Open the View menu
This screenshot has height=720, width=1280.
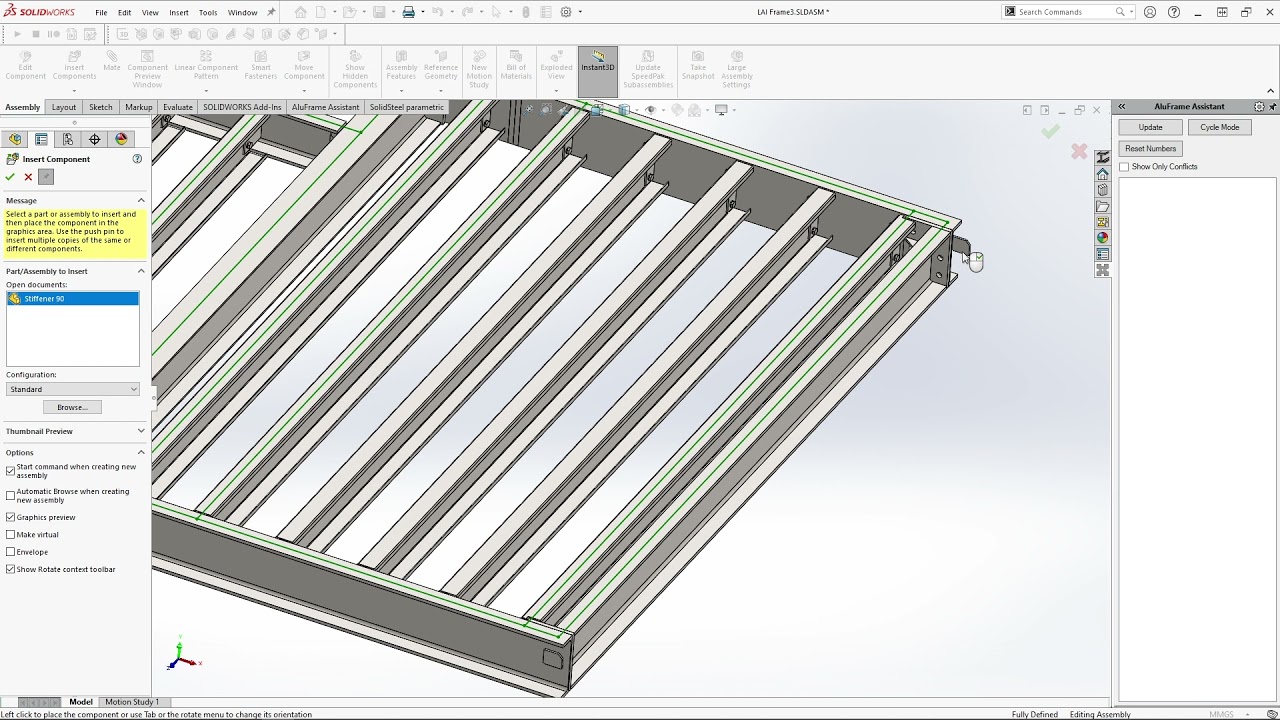[x=150, y=12]
